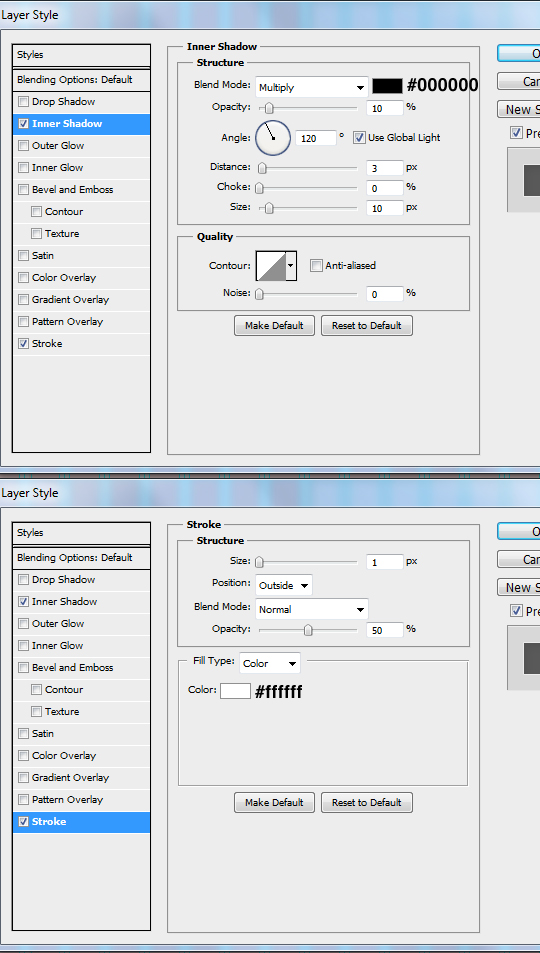Select Blending Options: Default in bottom dialog
This screenshot has width=540, height=953.
pyautogui.click(x=81, y=557)
